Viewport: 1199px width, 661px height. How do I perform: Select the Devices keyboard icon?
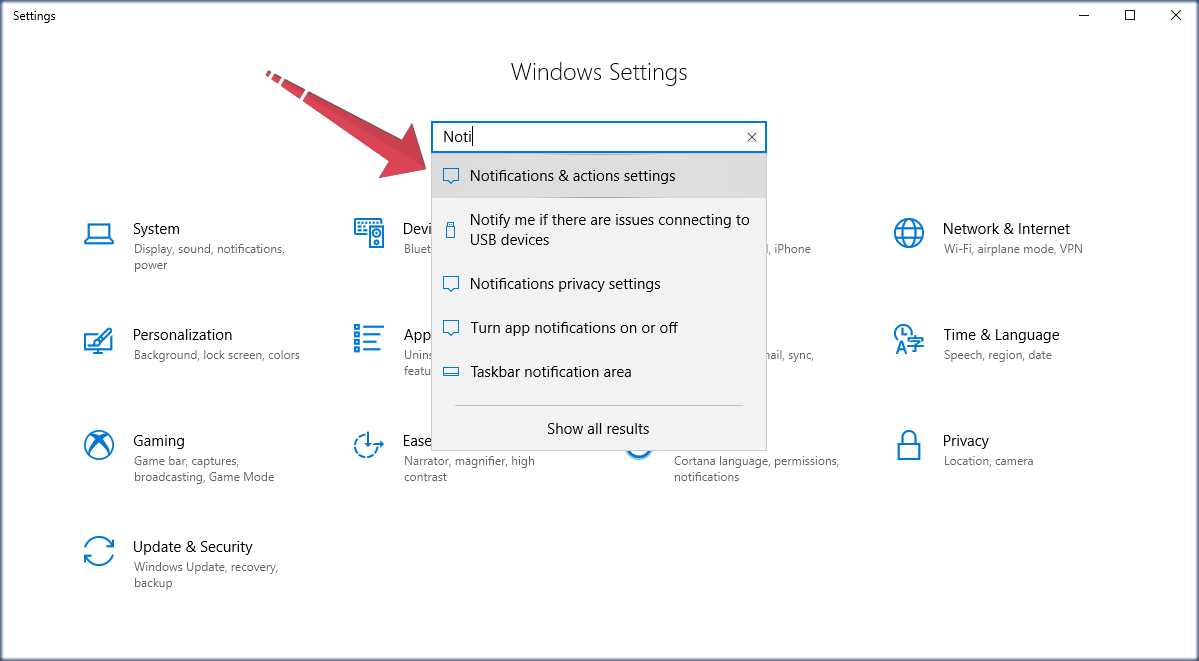pos(368,232)
